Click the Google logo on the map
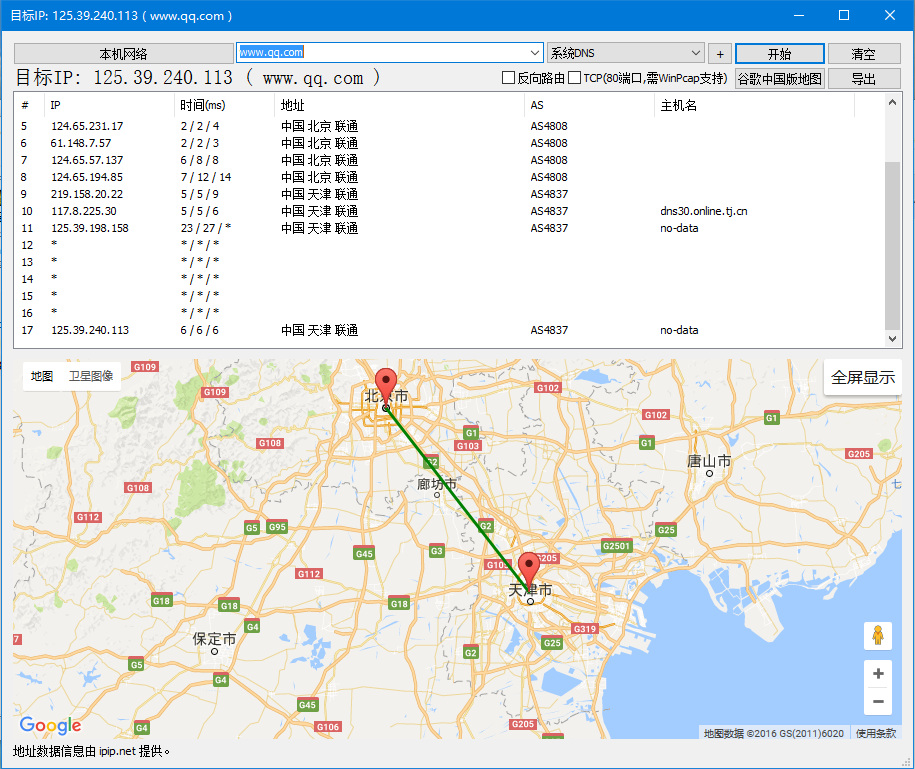The width and height of the screenshot is (915, 769). pos(50,725)
